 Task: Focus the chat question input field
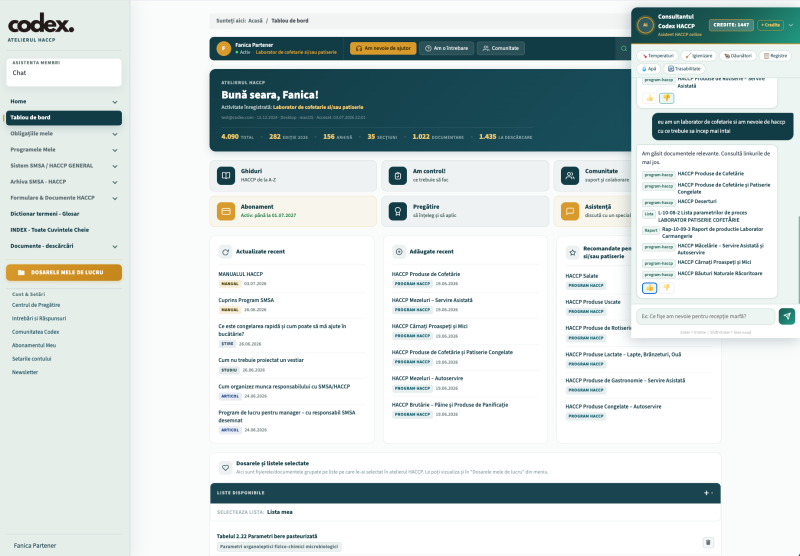point(705,316)
